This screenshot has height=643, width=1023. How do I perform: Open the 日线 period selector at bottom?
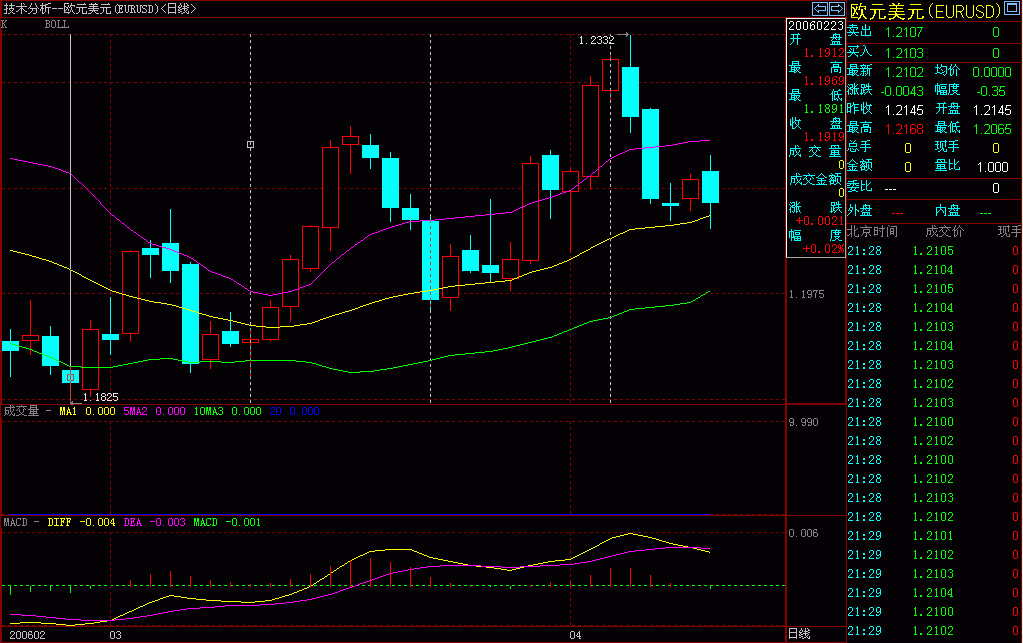click(799, 634)
